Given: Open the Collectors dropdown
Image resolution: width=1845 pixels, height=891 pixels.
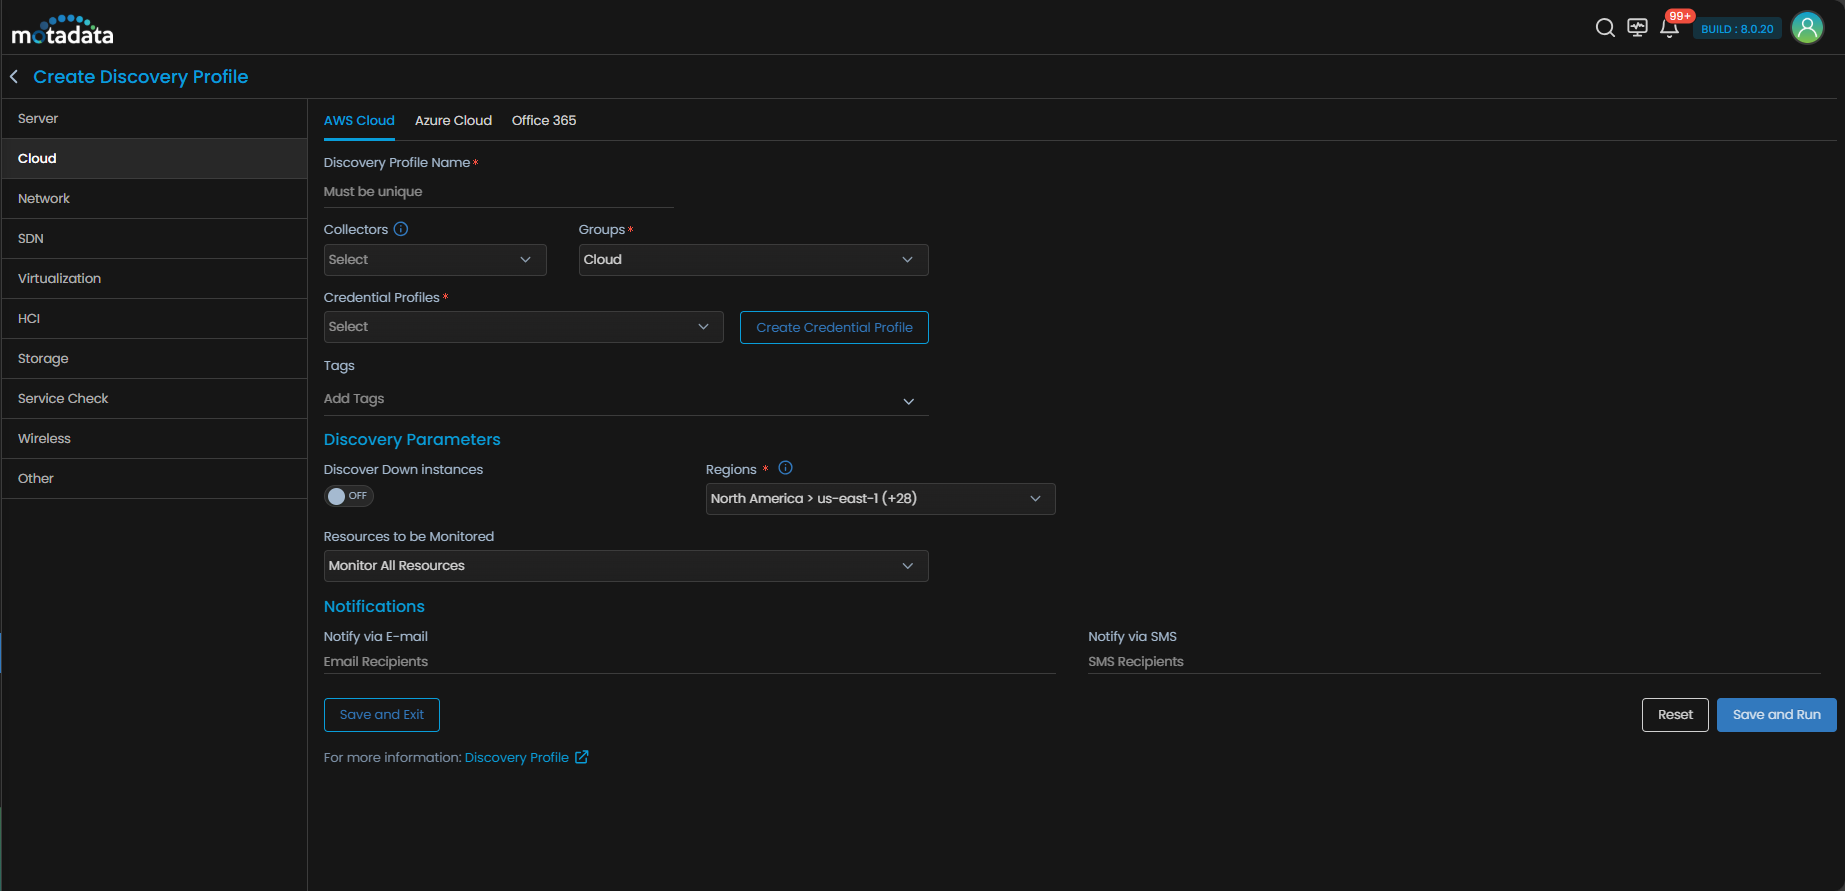Looking at the screenshot, I should [435, 260].
